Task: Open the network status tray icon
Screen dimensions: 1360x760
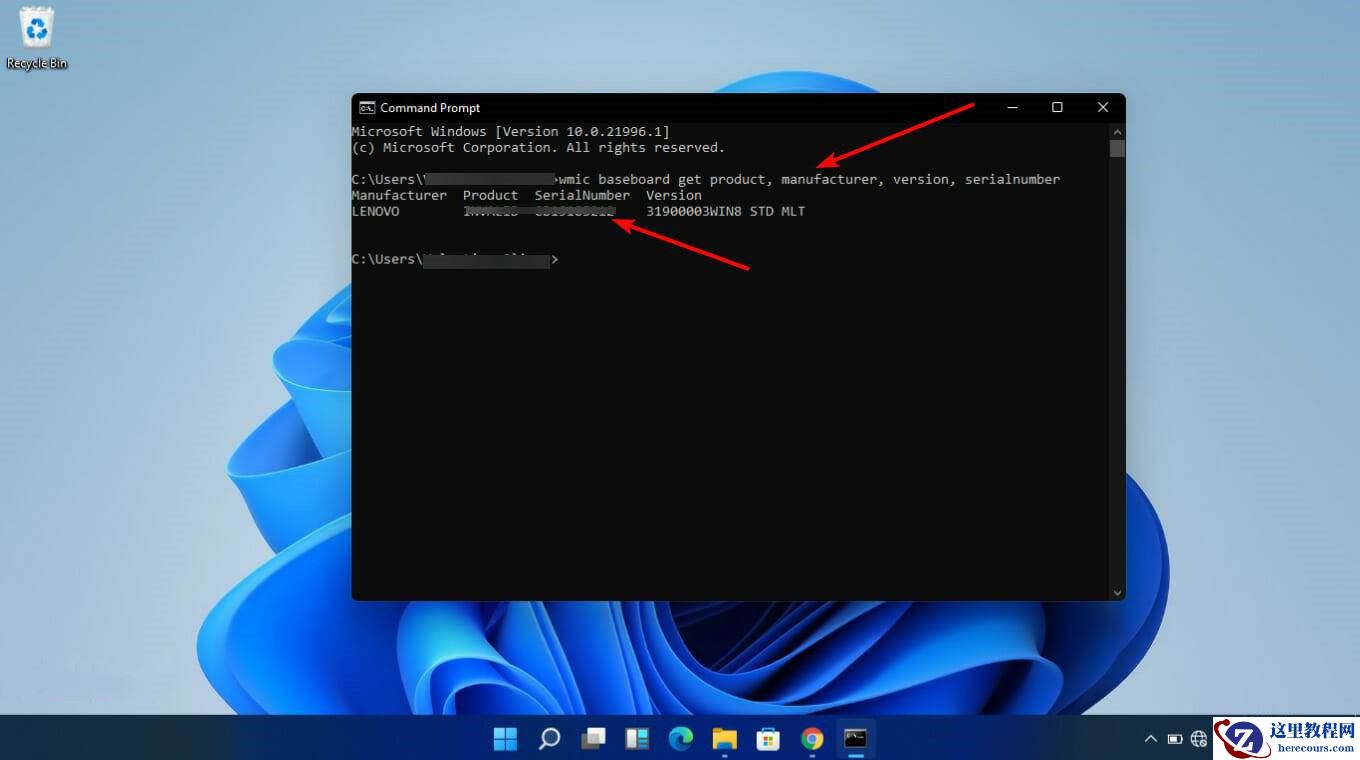Action: tap(1198, 738)
